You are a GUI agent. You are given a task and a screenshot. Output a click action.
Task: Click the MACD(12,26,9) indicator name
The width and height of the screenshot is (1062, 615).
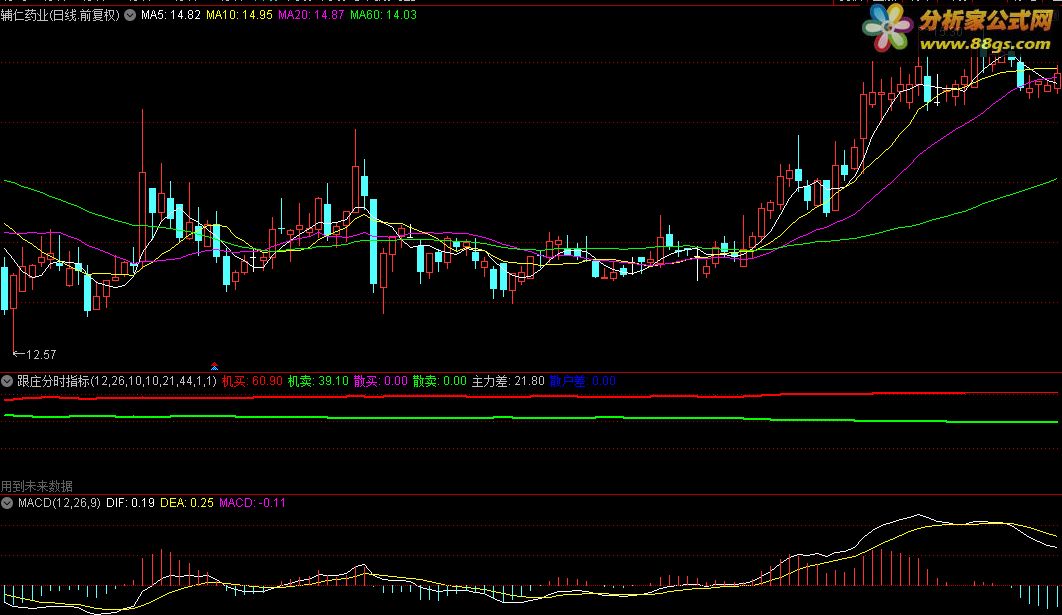[60, 503]
